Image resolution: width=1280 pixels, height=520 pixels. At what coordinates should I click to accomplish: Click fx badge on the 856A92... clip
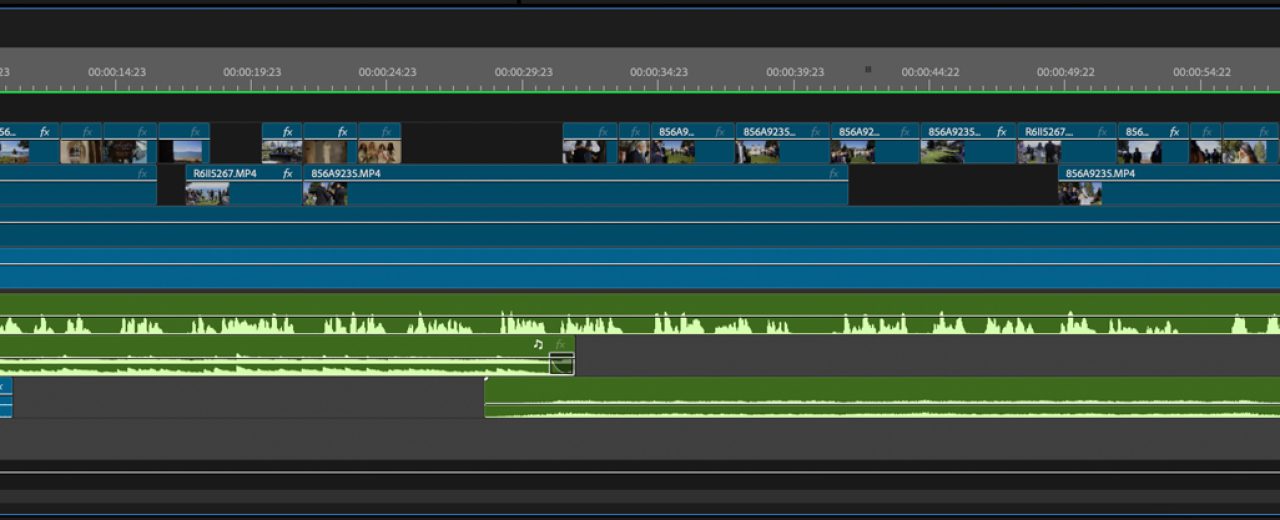[x=905, y=131]
